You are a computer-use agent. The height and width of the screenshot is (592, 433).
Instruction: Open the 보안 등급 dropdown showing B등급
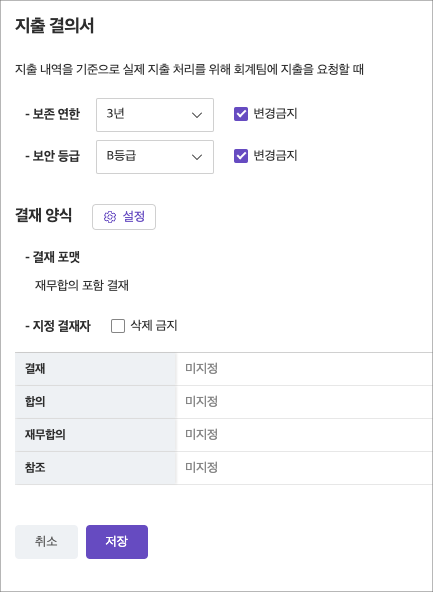tap(155, 157)
